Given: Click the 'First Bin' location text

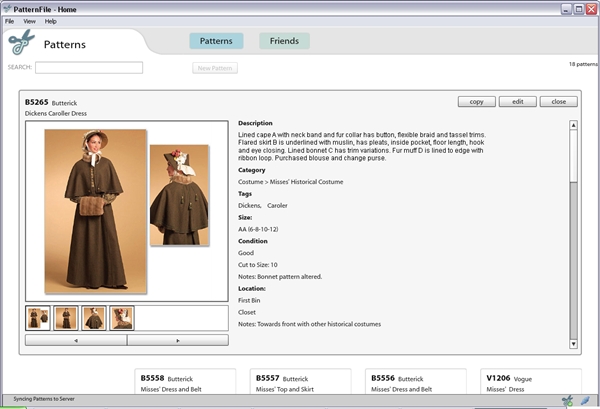Looking at the screenshot, I should tap(249, 301).
